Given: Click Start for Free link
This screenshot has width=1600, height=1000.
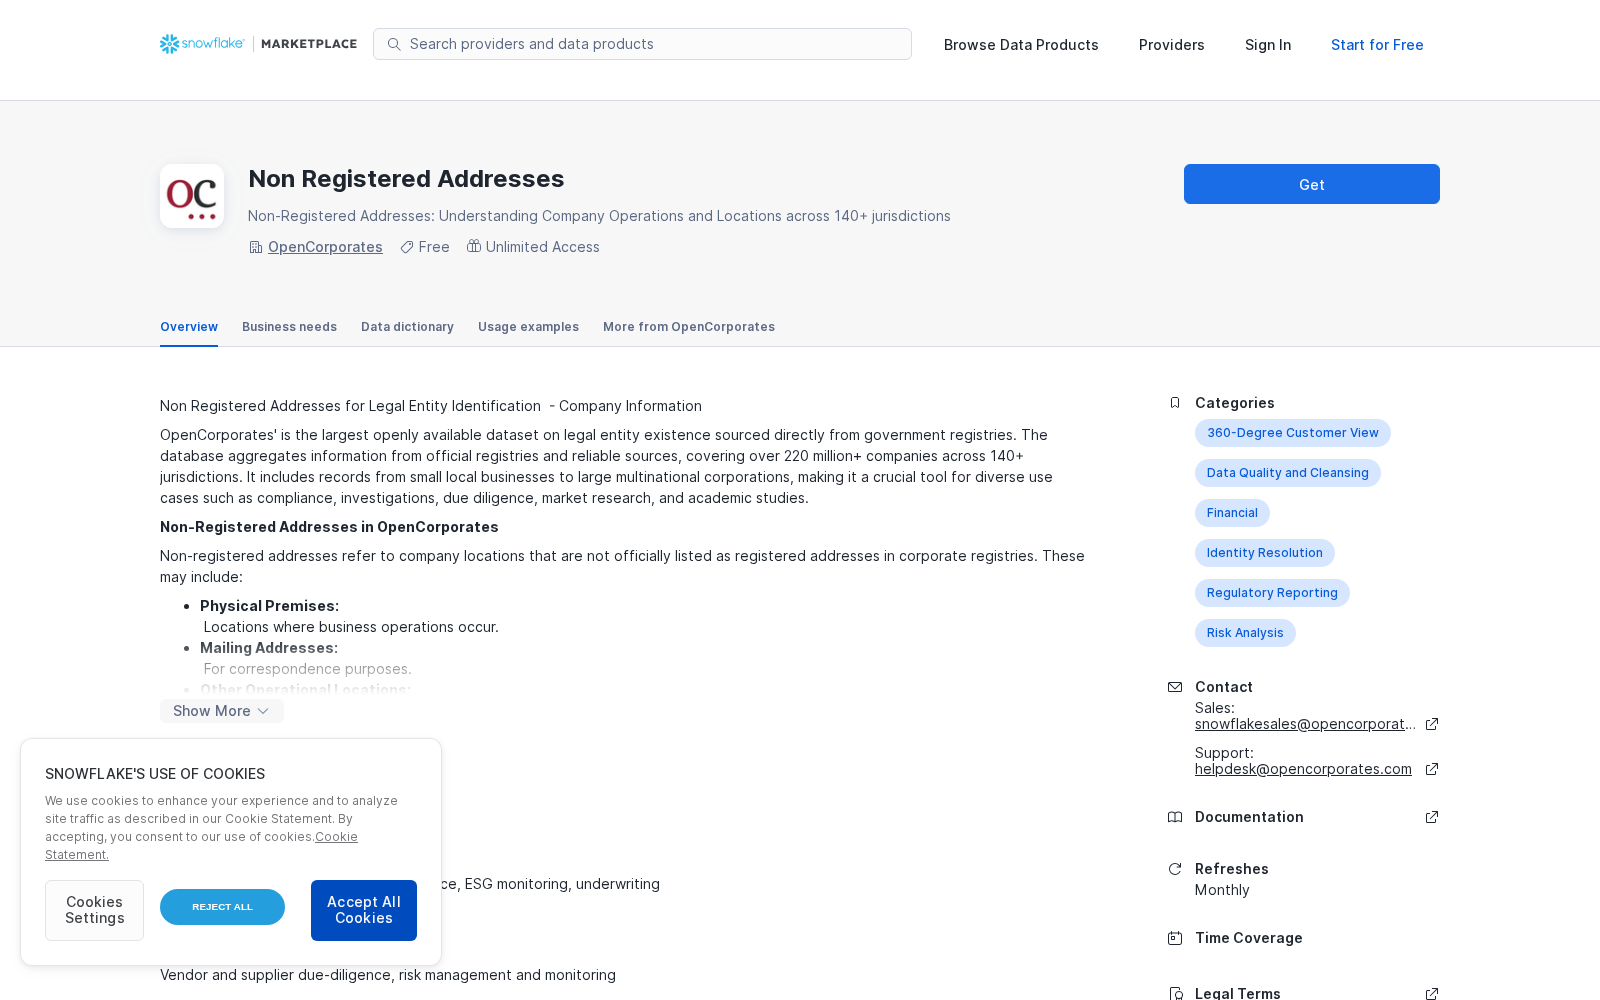Looking at the screenshot, I should pyautogui.click(x=1377, y=45).
